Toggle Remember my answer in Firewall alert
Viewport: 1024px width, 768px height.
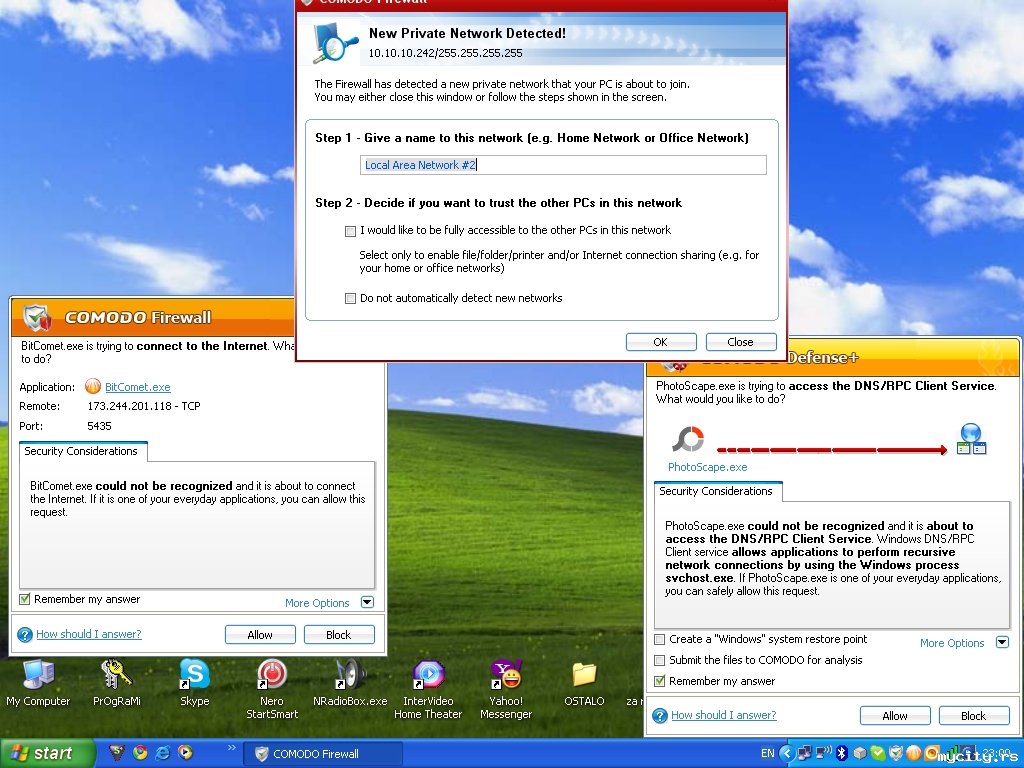coord(25,599)
